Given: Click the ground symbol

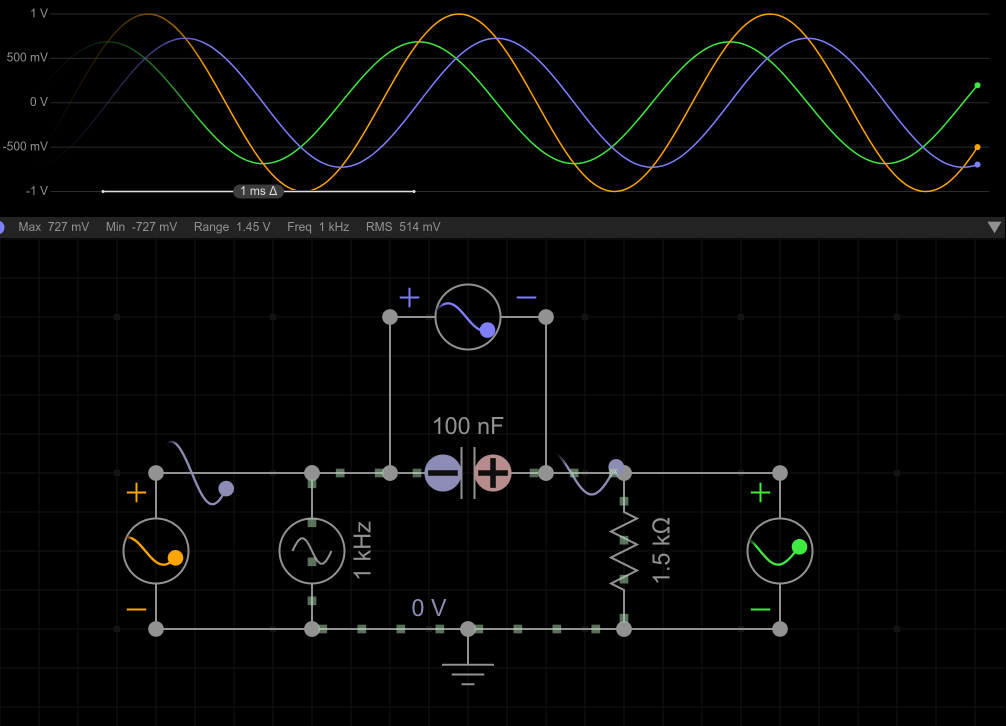Looking at the screenshot, I should click(468, 663).
